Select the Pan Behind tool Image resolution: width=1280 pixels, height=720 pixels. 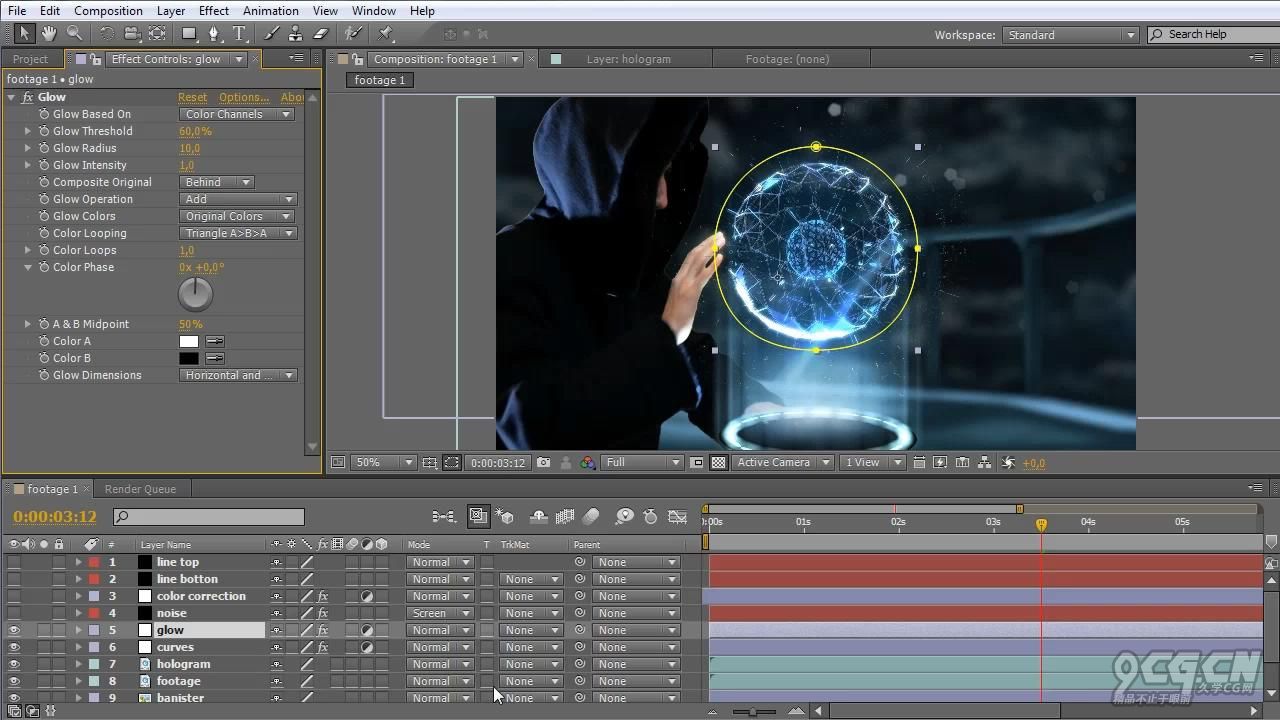click(157, 34)
